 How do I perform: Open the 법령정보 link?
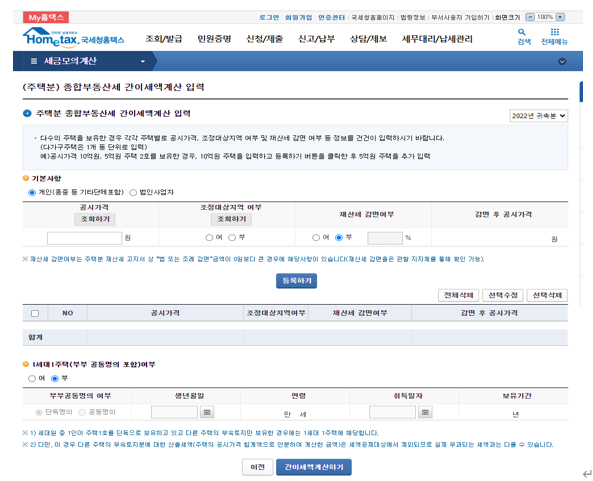coord(413,17)
